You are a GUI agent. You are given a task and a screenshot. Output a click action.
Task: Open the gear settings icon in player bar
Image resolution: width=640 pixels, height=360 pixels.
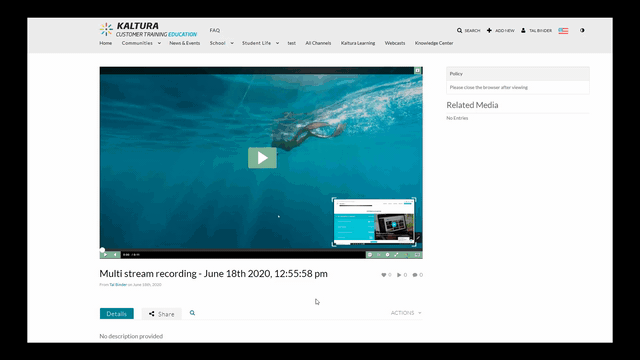tap(388, 255)
